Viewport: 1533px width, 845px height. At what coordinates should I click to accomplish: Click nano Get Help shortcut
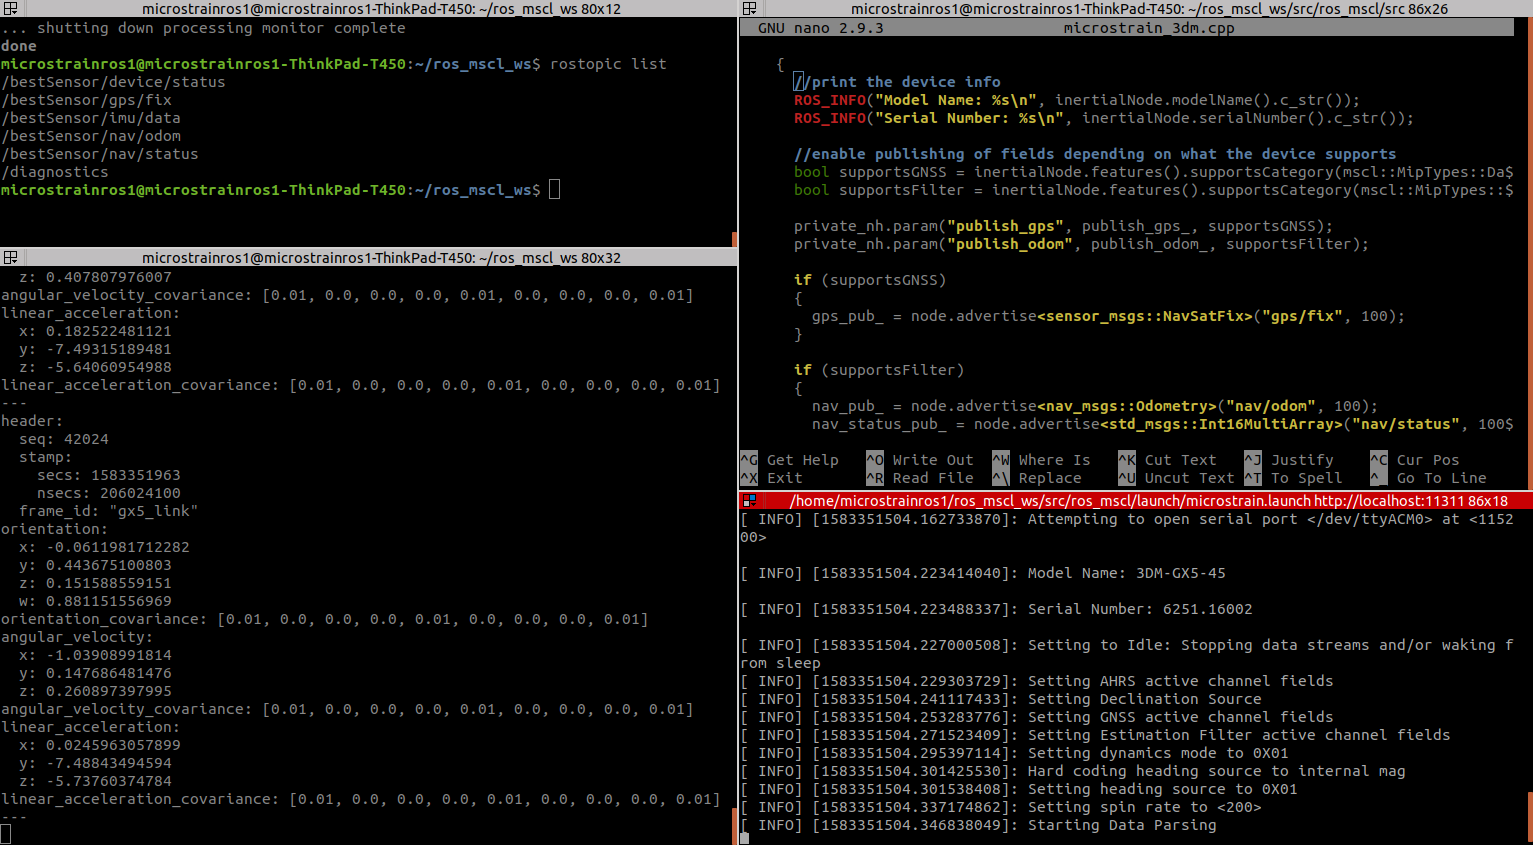[x=789, y=460]
